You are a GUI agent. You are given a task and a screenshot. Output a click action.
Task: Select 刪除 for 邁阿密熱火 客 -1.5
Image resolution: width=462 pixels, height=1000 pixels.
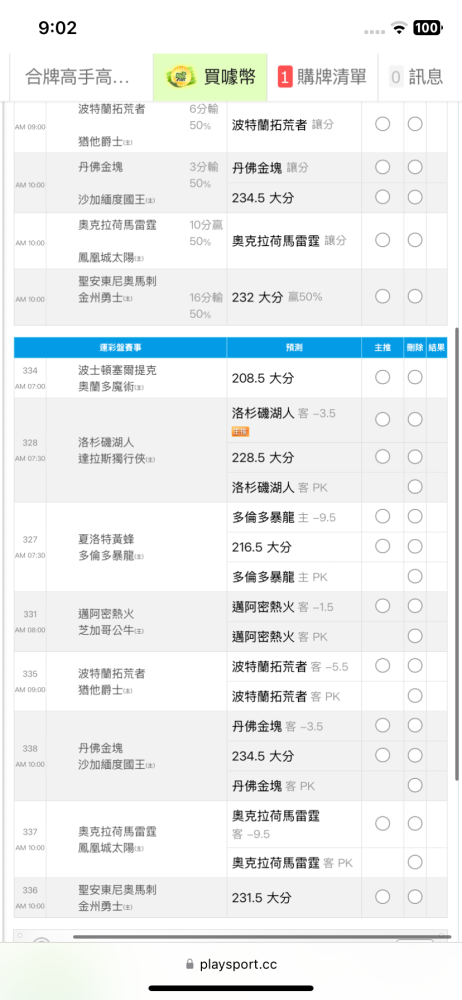coord(415,605)
